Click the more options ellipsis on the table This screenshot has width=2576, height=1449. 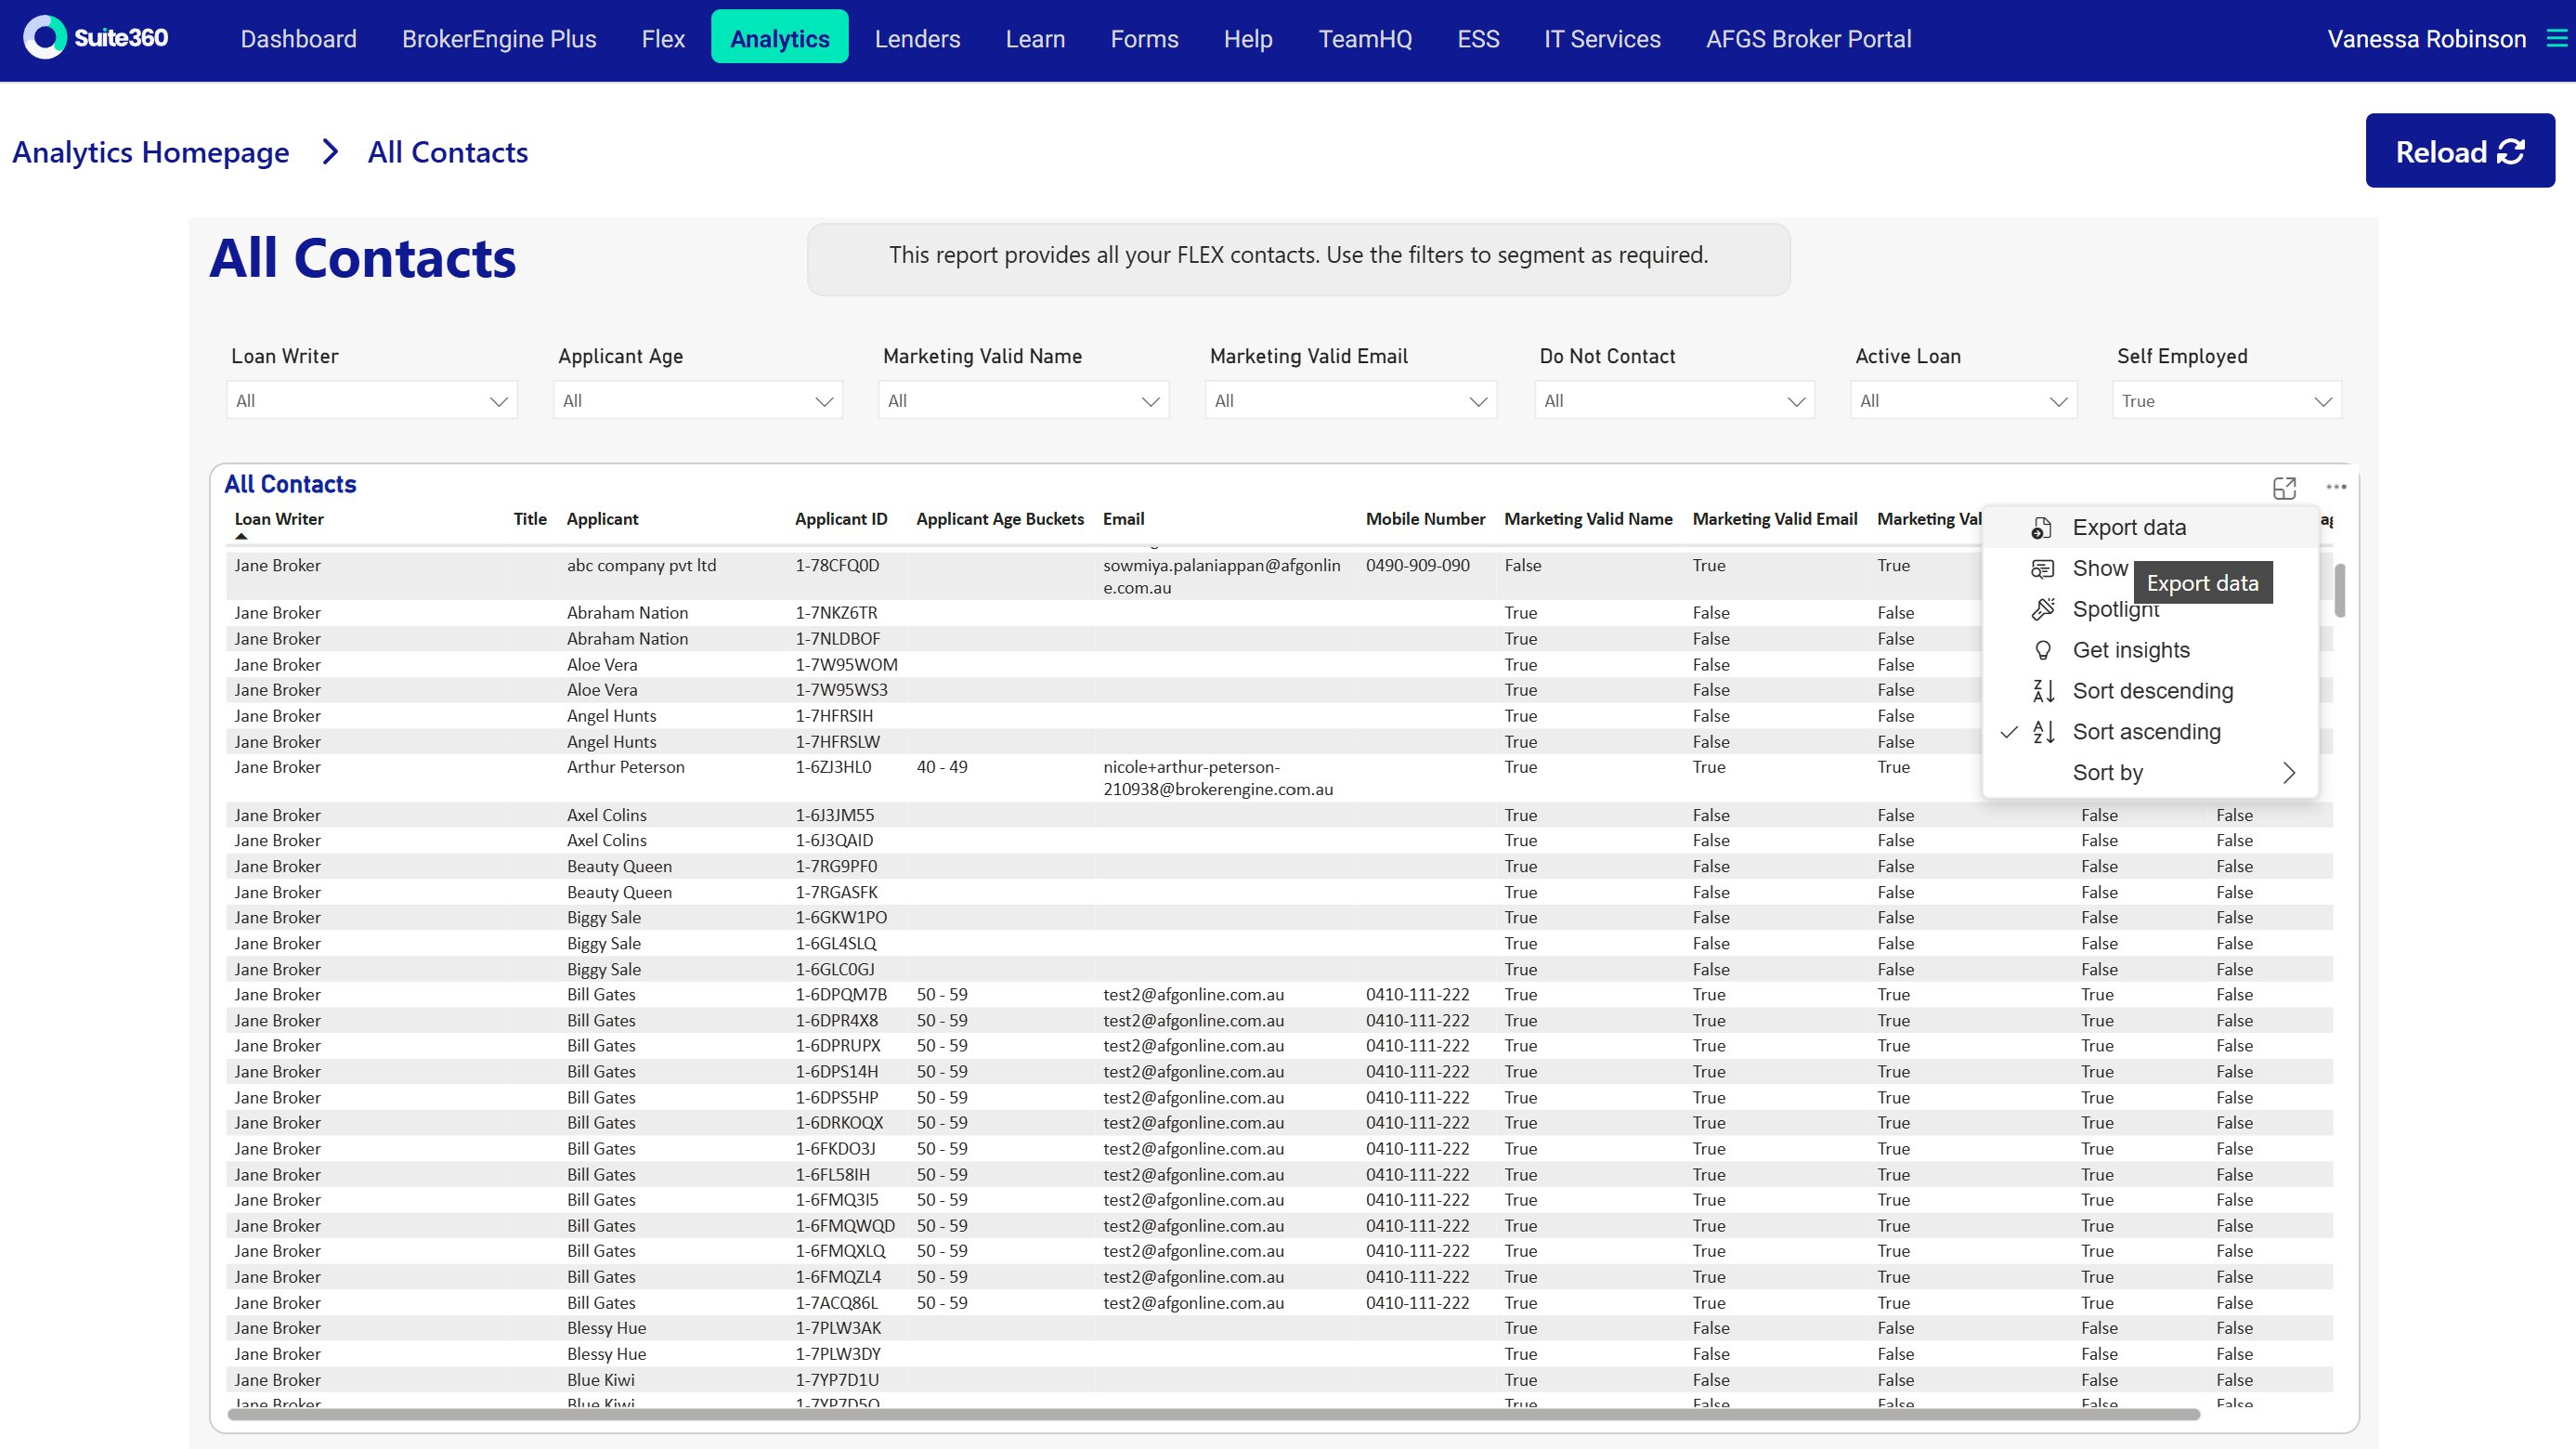pyautogui.click(x=2336, y=487)
